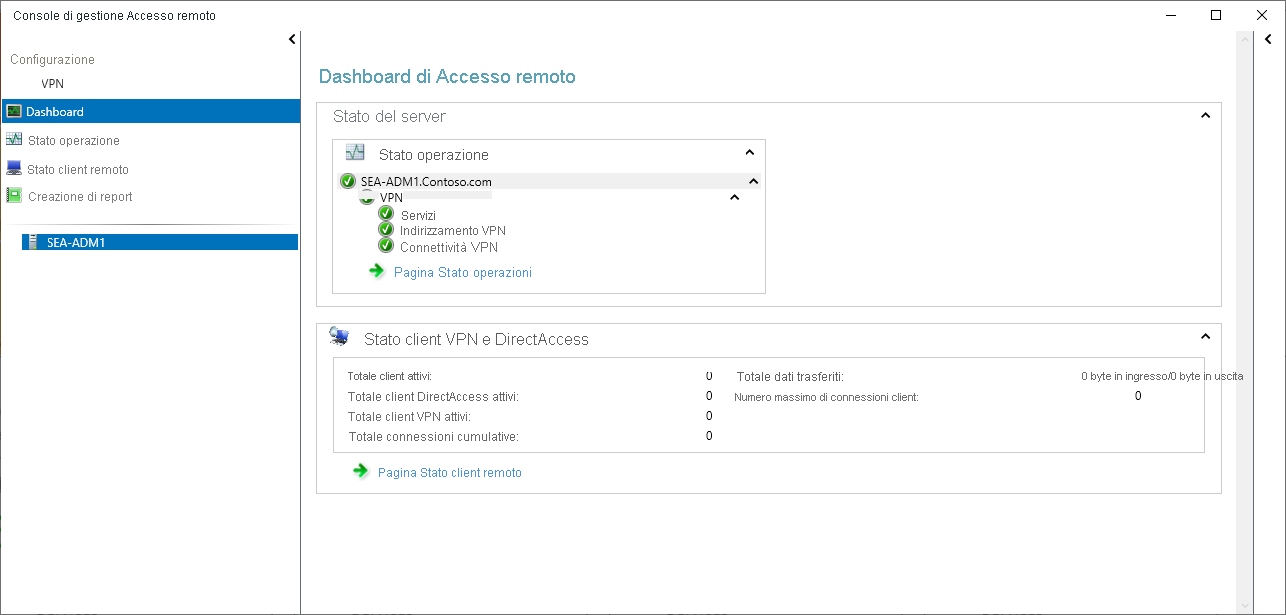Click the Stato client VPN e DirectAccess icon
This screenshot has height=615, width=1286.
tap(340, 337)
